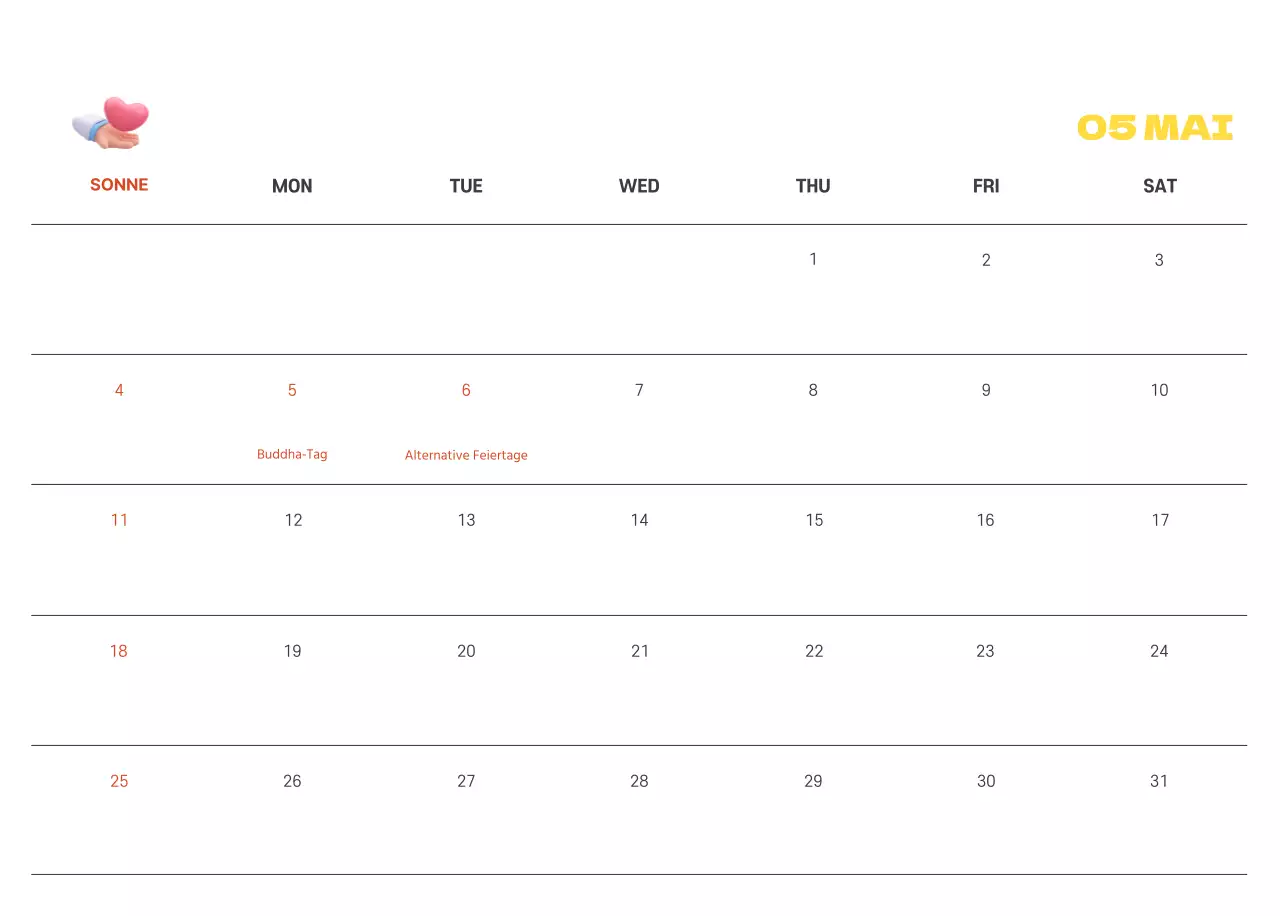Open the Alternative Feiertage holiday label

466,455
